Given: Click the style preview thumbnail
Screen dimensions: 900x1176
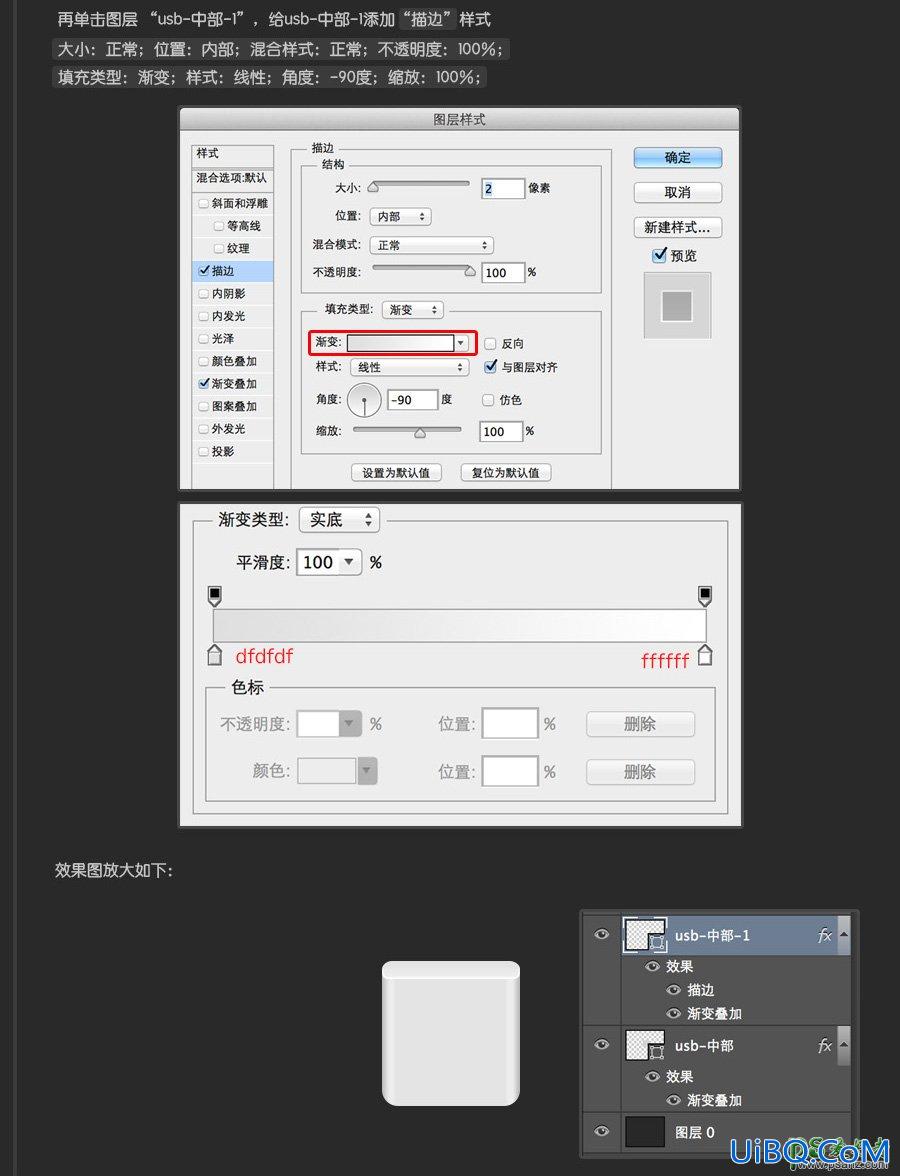Looking at the screenshot, I should tap(677, 305).
